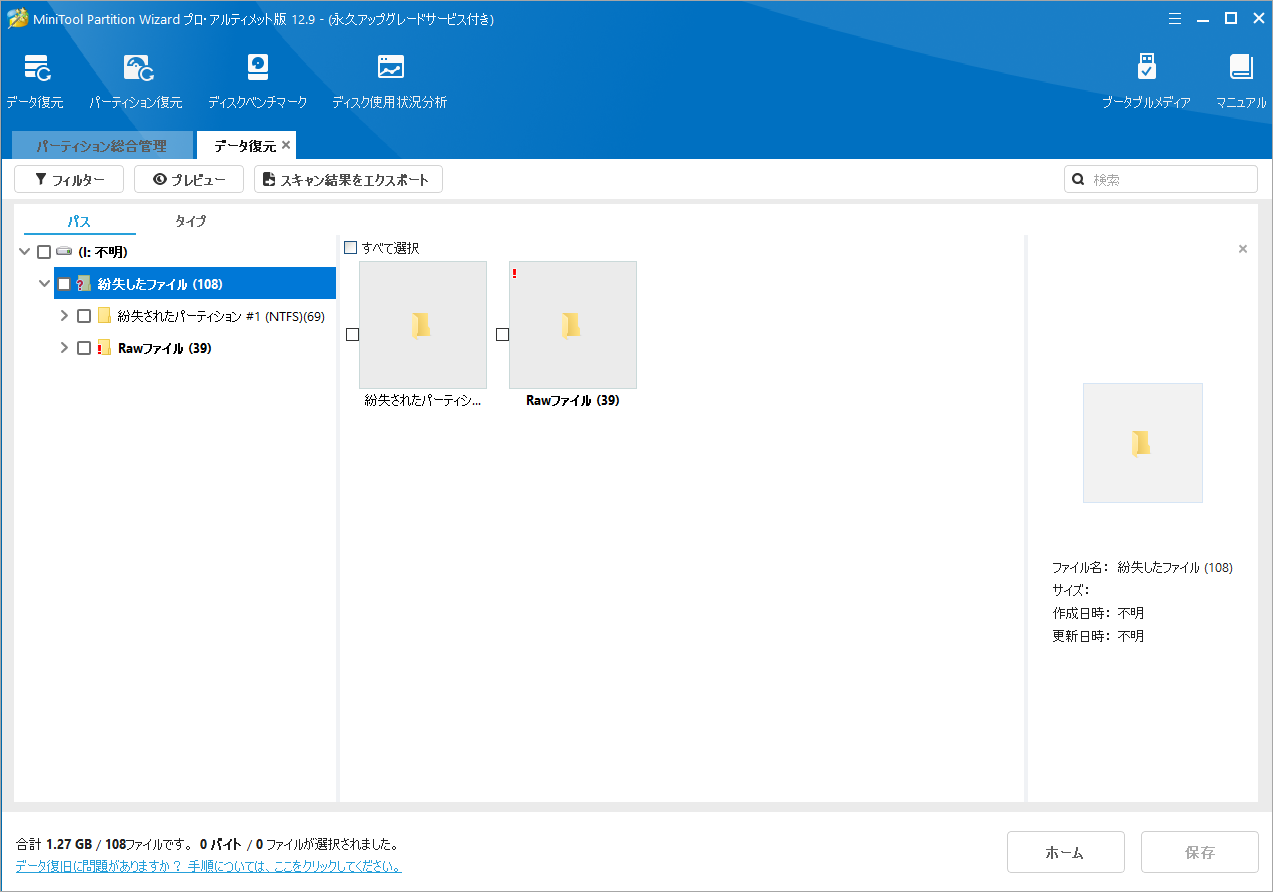
Task: Click the preview panel folder thumbnail
Action: point(1143,443)
